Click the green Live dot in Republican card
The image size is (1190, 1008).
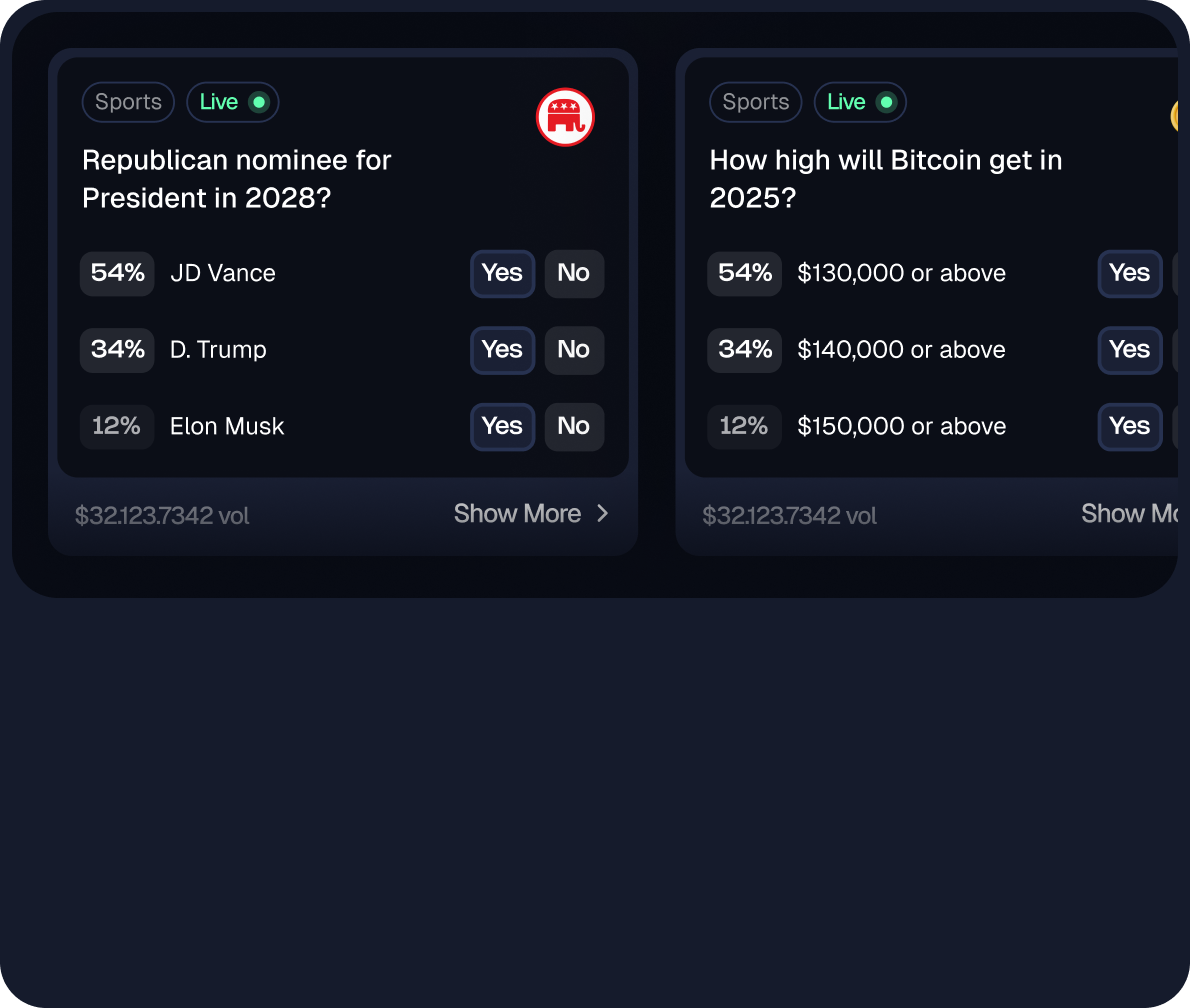(258, 102)
